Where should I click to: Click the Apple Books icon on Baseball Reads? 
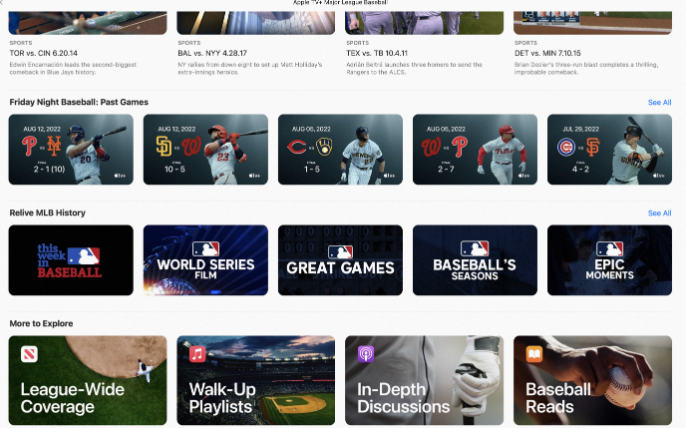[534, 354]
